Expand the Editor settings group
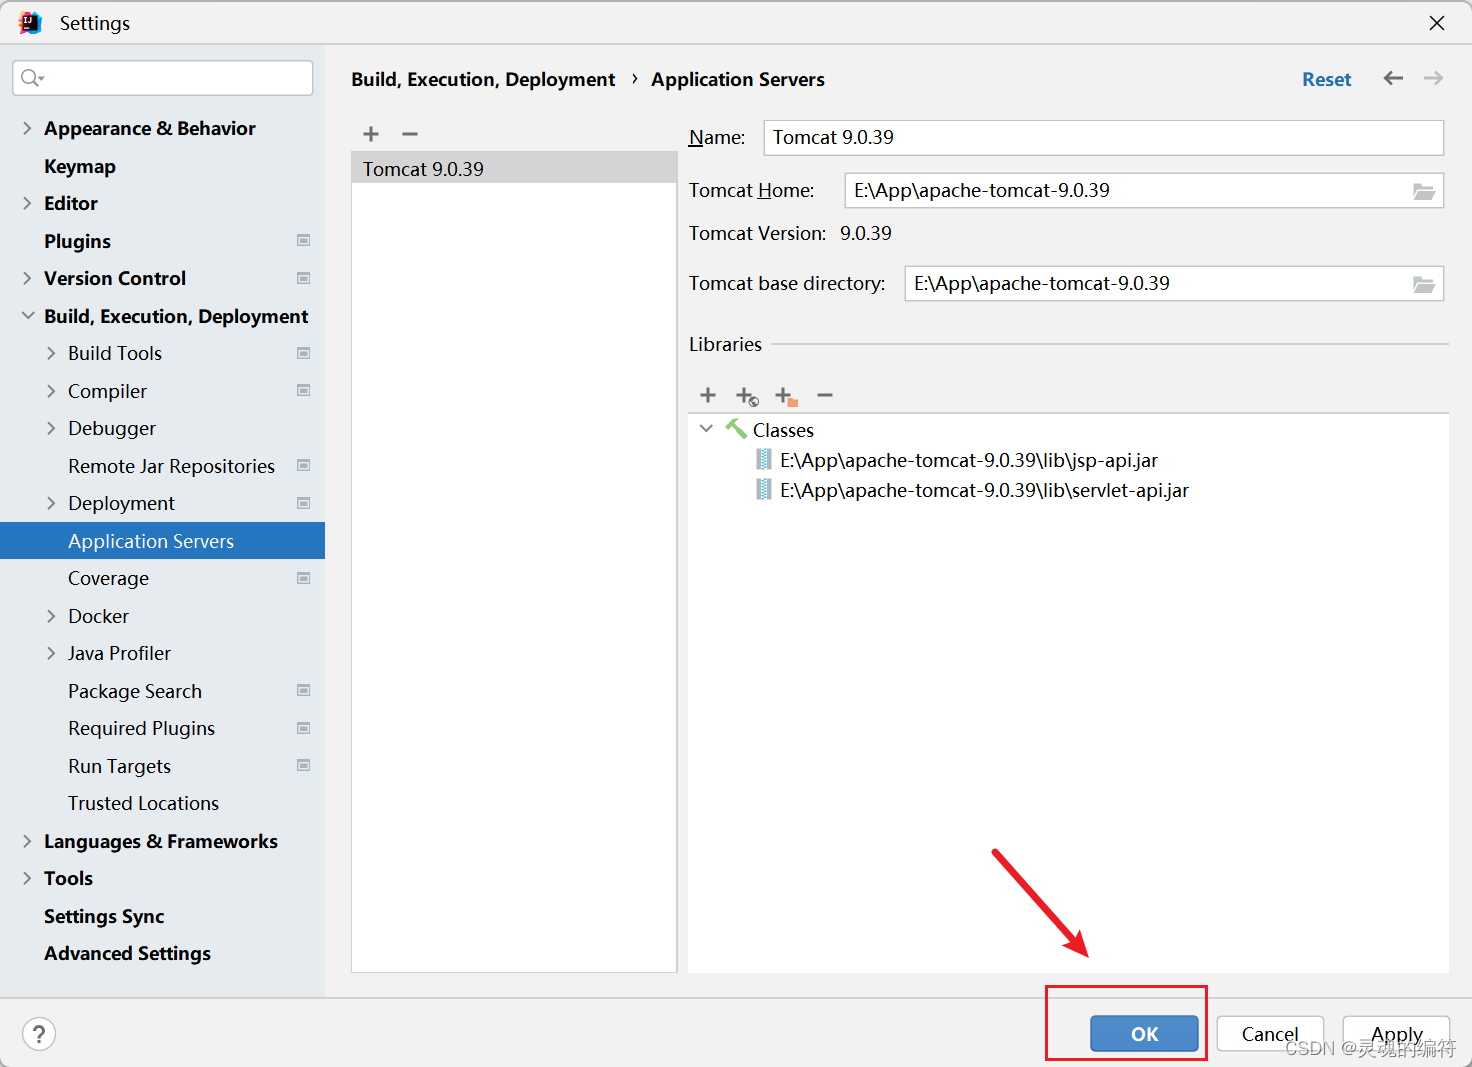The height and width of the screenshot is (1067, 1472). (27, 203)
